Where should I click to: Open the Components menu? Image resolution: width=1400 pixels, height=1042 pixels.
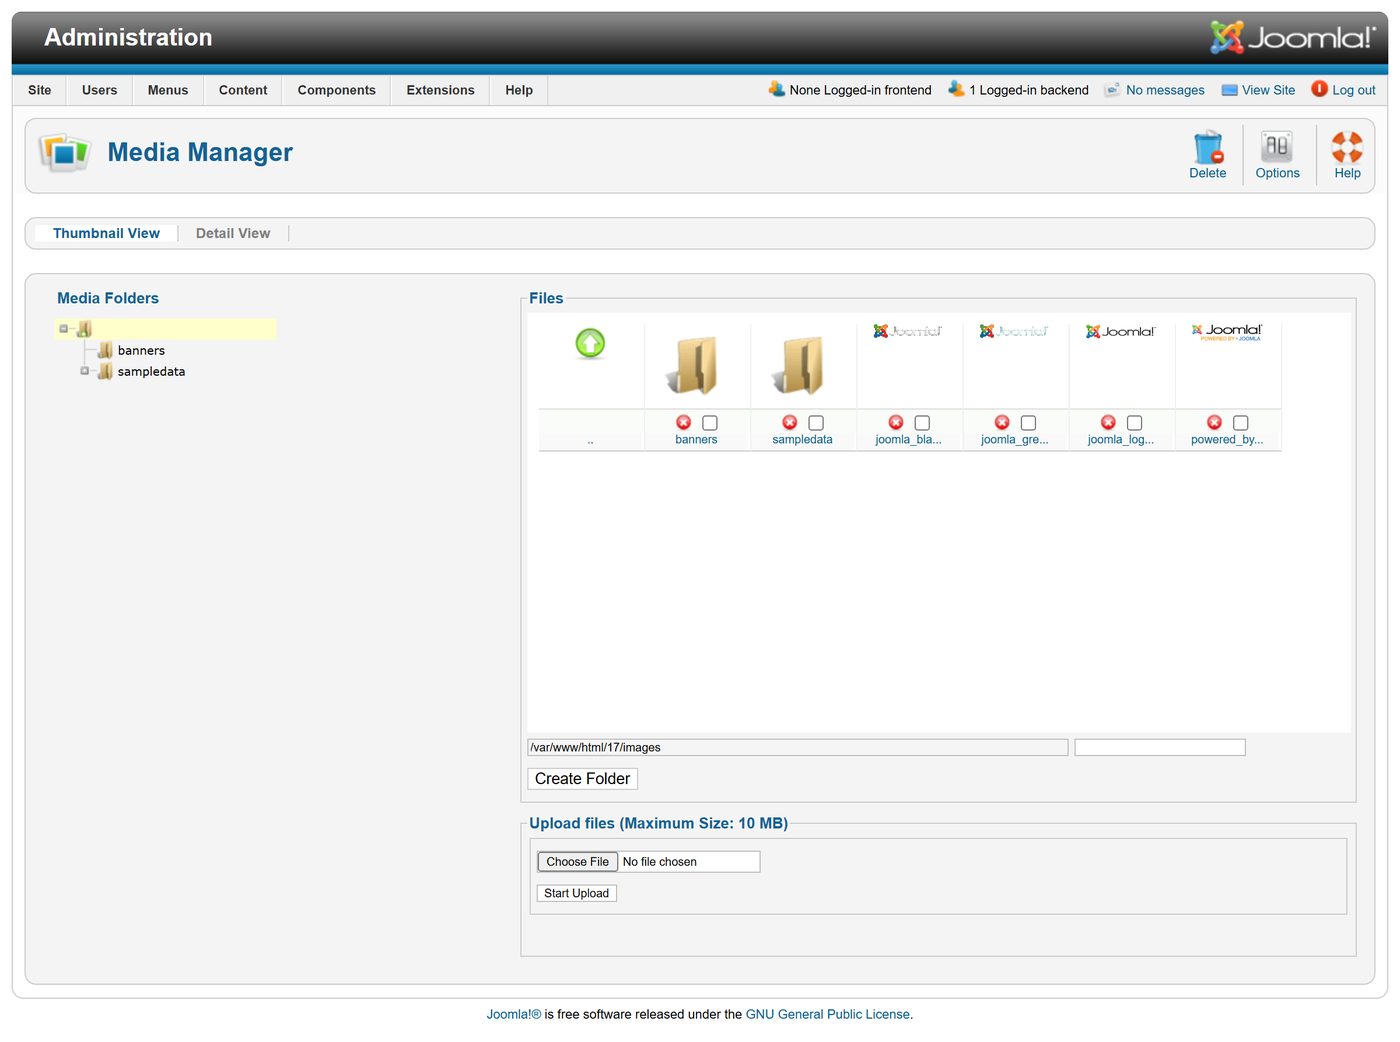pos(337,90)
